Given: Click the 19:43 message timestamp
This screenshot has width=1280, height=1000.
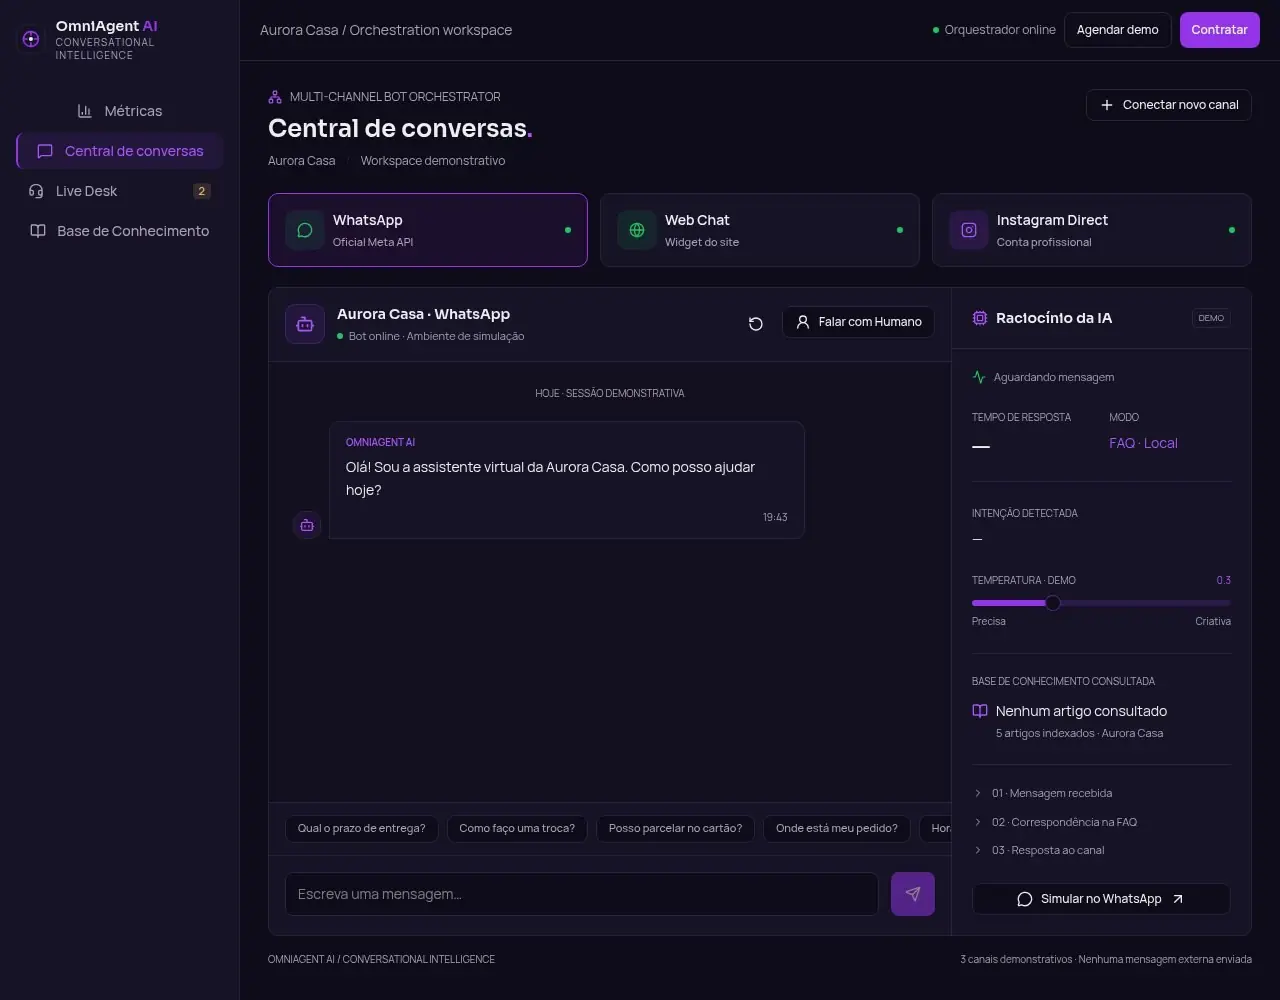Looking at the screenshot, I should [x=775, y=517].
